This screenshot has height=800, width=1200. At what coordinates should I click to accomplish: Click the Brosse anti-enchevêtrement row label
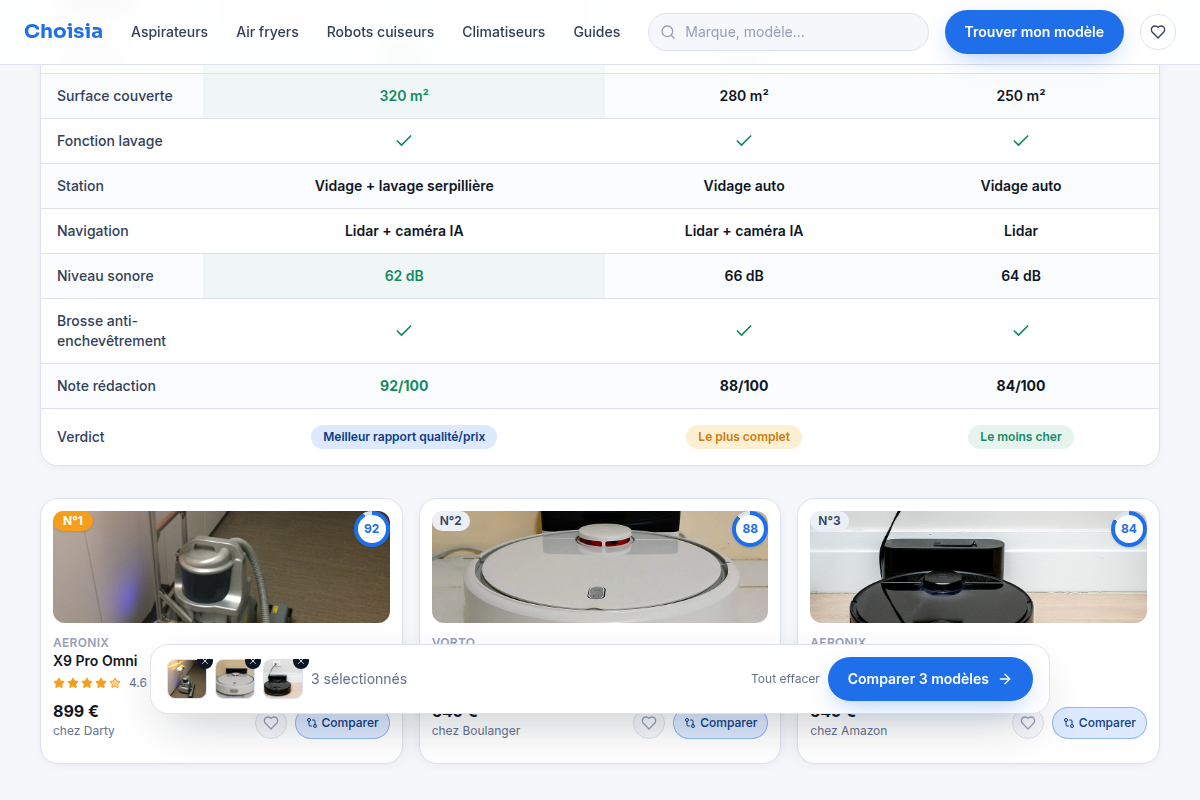112,331
